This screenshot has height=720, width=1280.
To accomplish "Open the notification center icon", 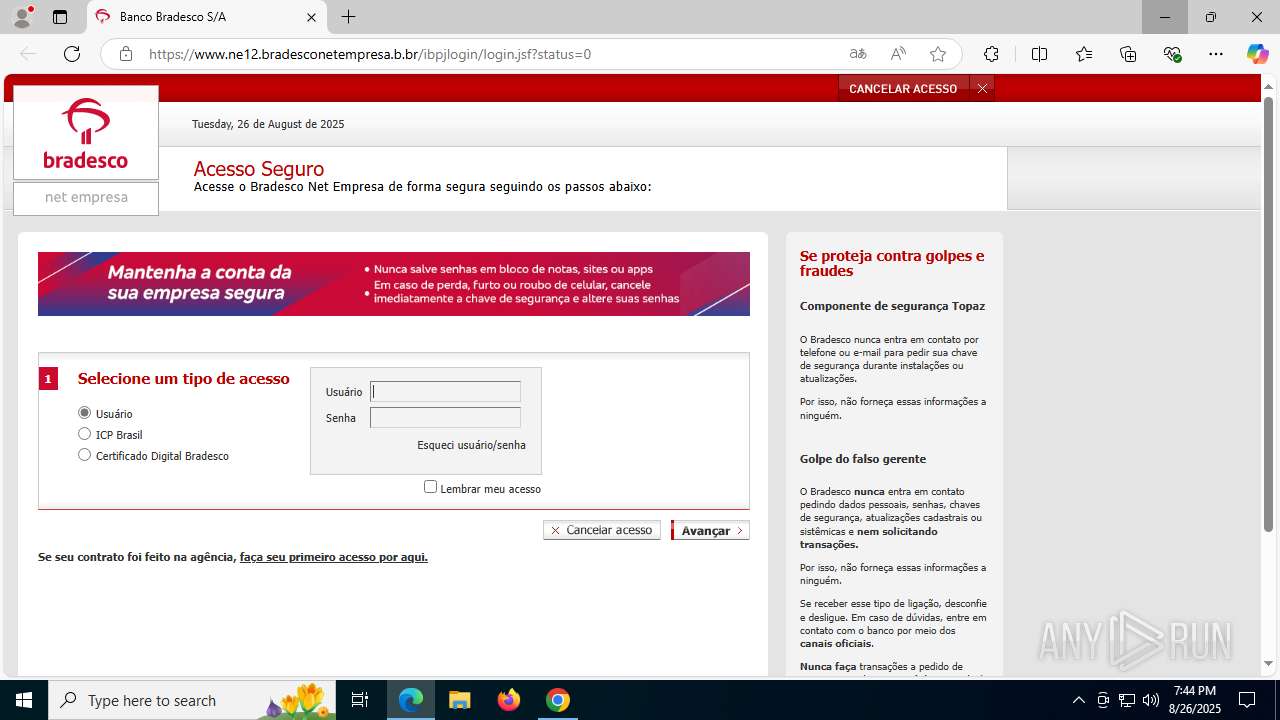I will (1247, 700).
